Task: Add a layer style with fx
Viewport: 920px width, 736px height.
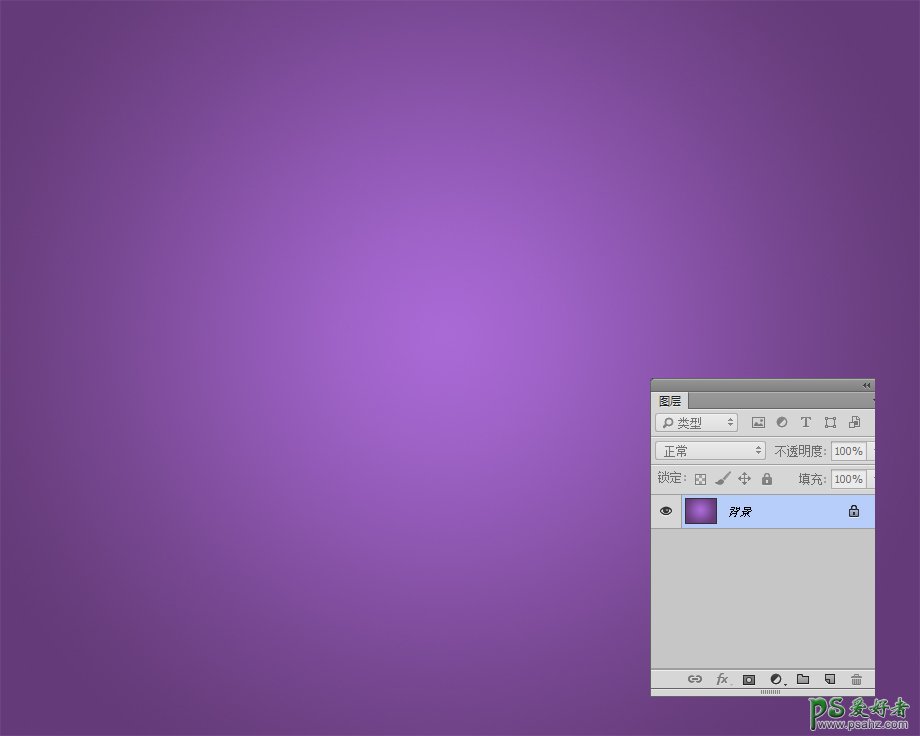Action: click(x=722, y=679)
